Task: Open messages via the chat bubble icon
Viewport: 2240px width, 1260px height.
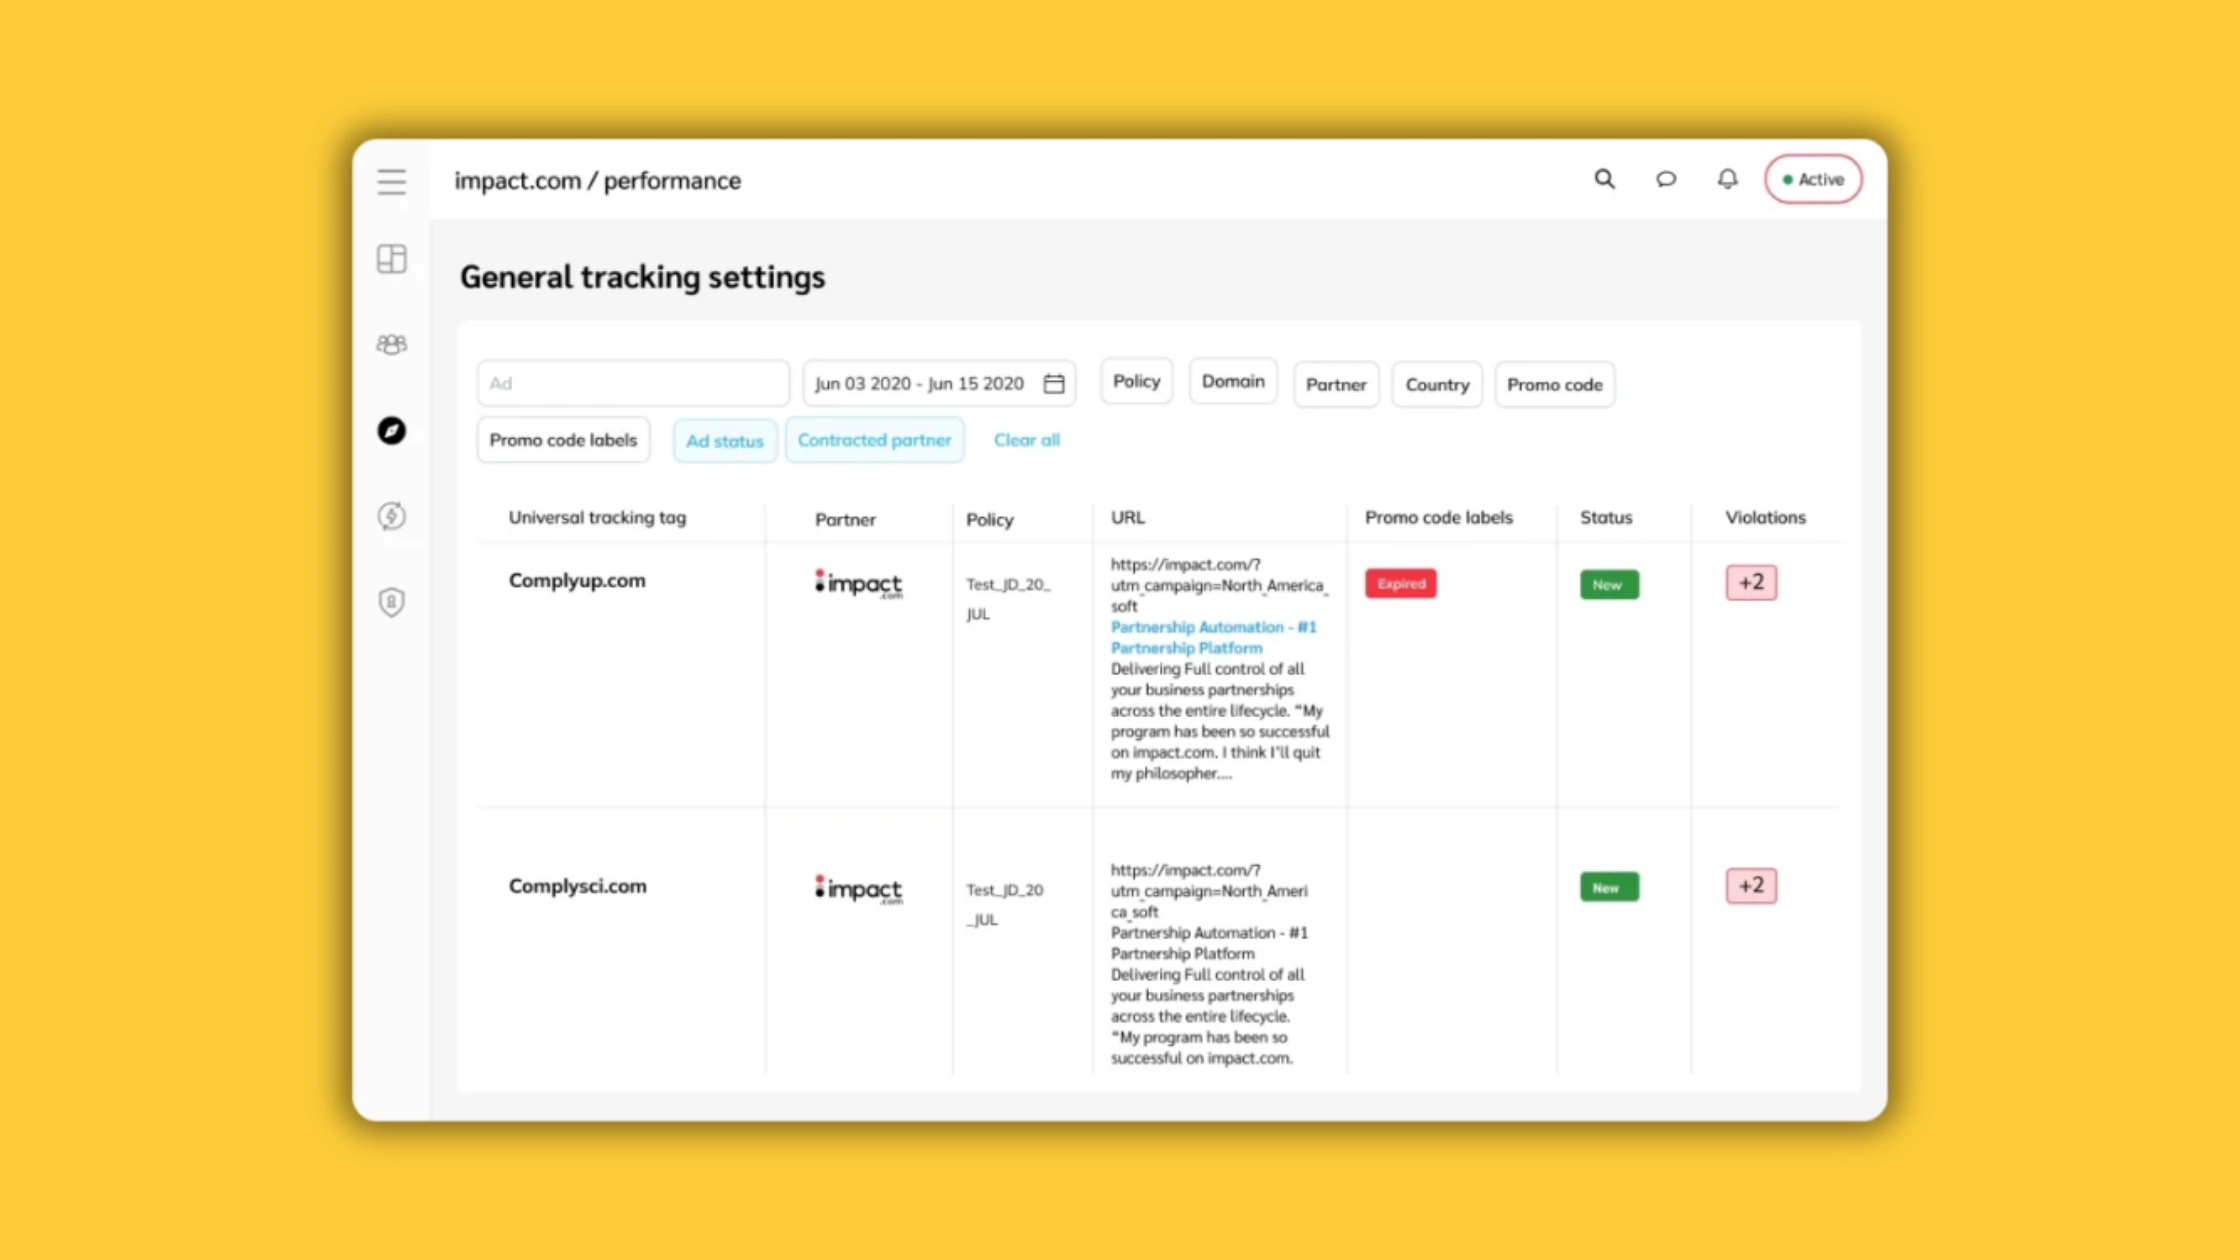Action: pyautogui.click(x=1666, y=179)
